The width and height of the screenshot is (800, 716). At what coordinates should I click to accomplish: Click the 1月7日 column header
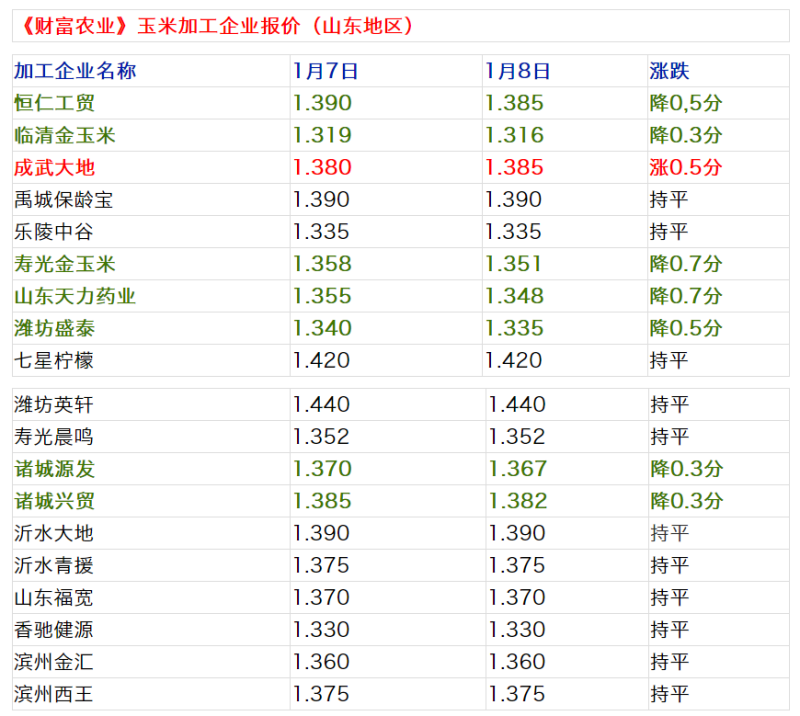click(326, 71)
